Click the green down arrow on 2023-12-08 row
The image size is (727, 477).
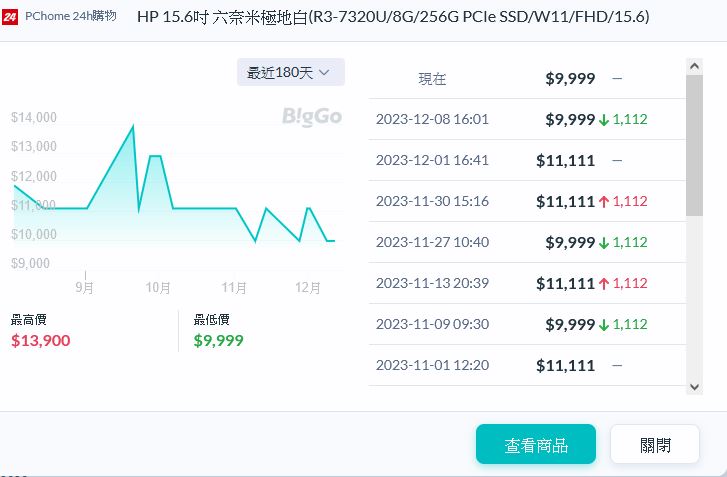[604, 120]
